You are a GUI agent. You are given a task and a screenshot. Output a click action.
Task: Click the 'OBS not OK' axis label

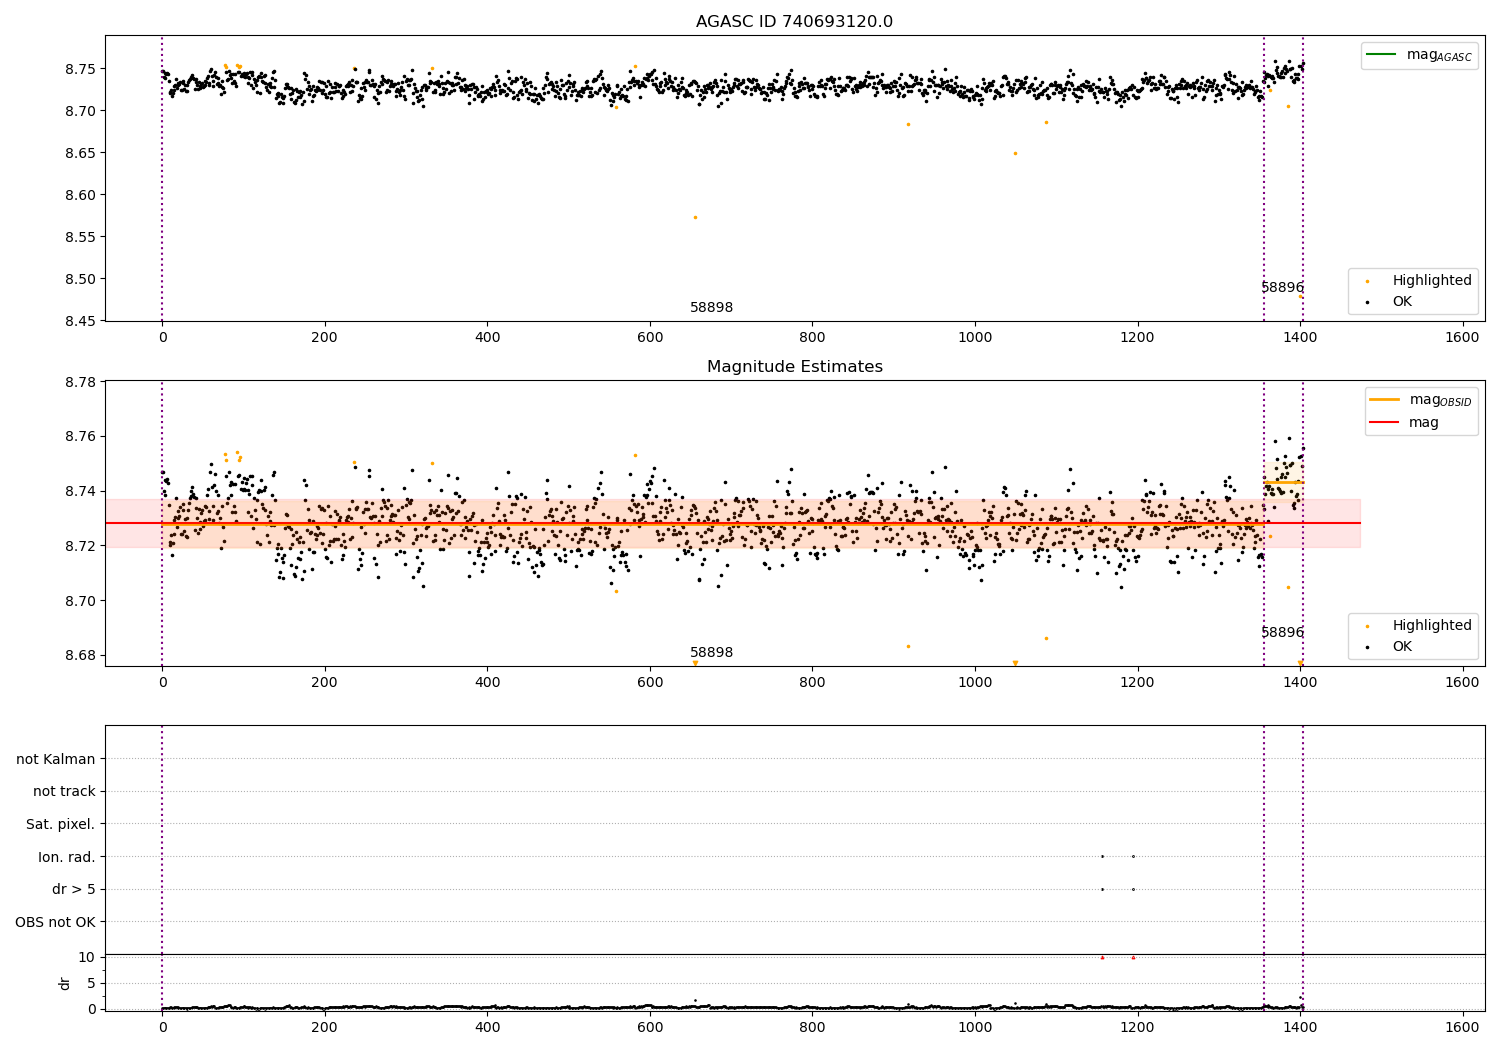[55, 922]
